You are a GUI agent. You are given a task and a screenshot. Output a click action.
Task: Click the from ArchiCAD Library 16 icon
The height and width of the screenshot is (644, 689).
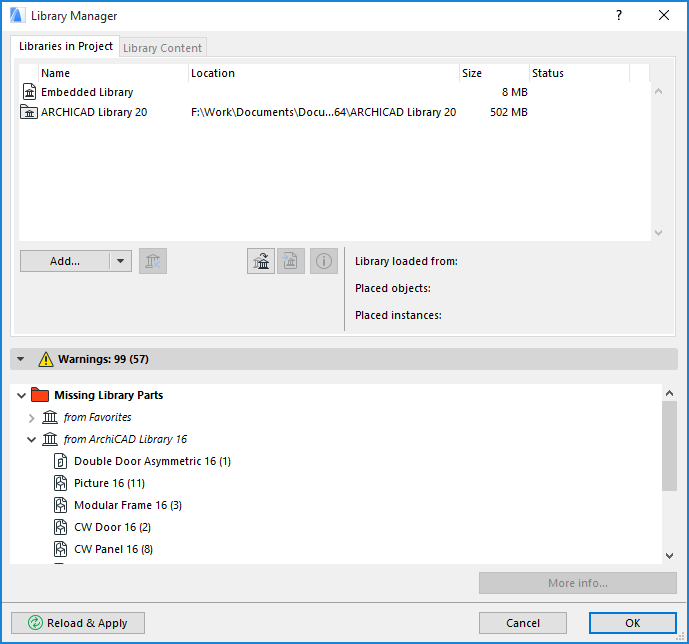50,439
